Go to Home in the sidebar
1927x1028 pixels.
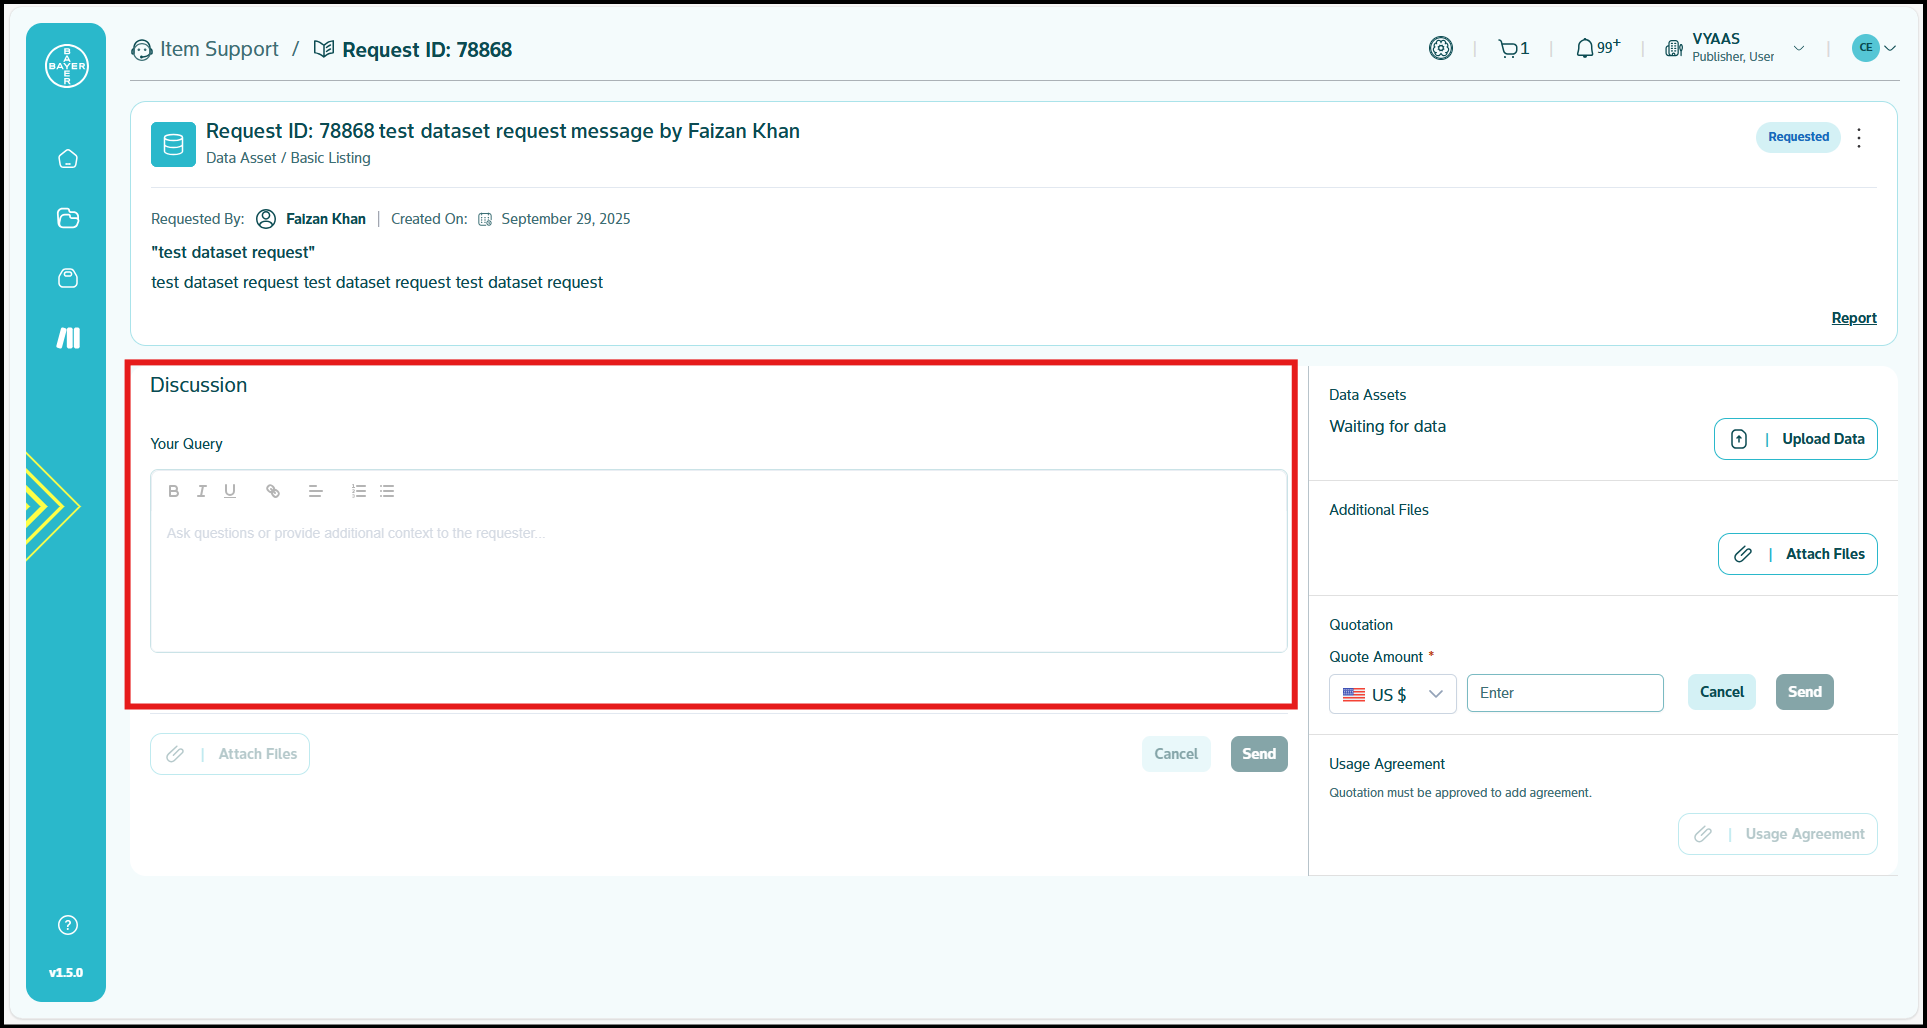(x=68, y=159)
